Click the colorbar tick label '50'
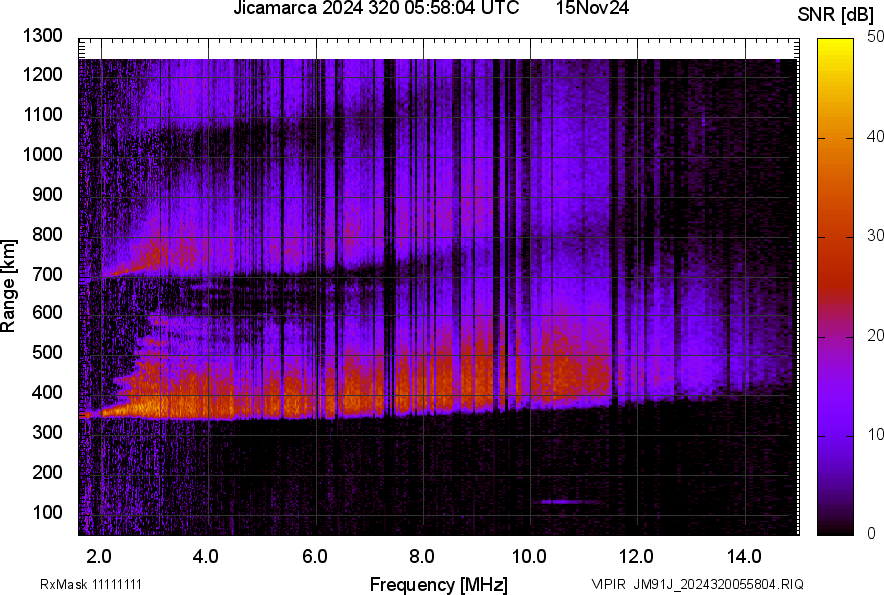This screenshot has width=884, height=595. [x=875, y=37]
